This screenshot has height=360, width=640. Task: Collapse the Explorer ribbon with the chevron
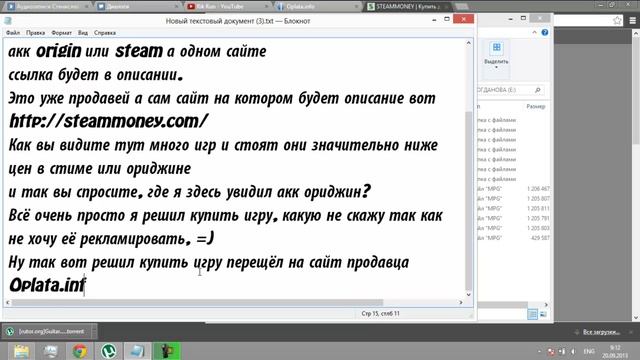pos(534,33)
